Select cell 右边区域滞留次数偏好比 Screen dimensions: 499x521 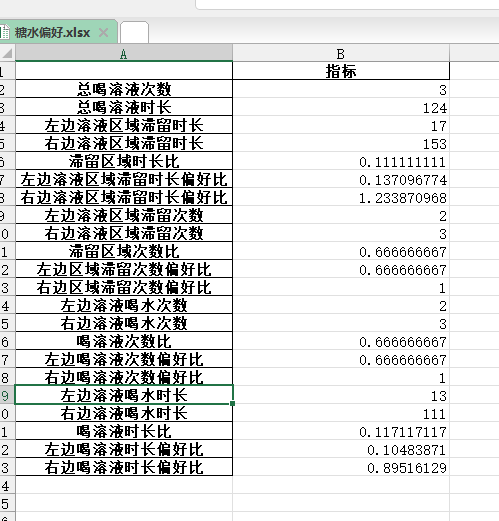pyautogui.click(x=124, y=287)
